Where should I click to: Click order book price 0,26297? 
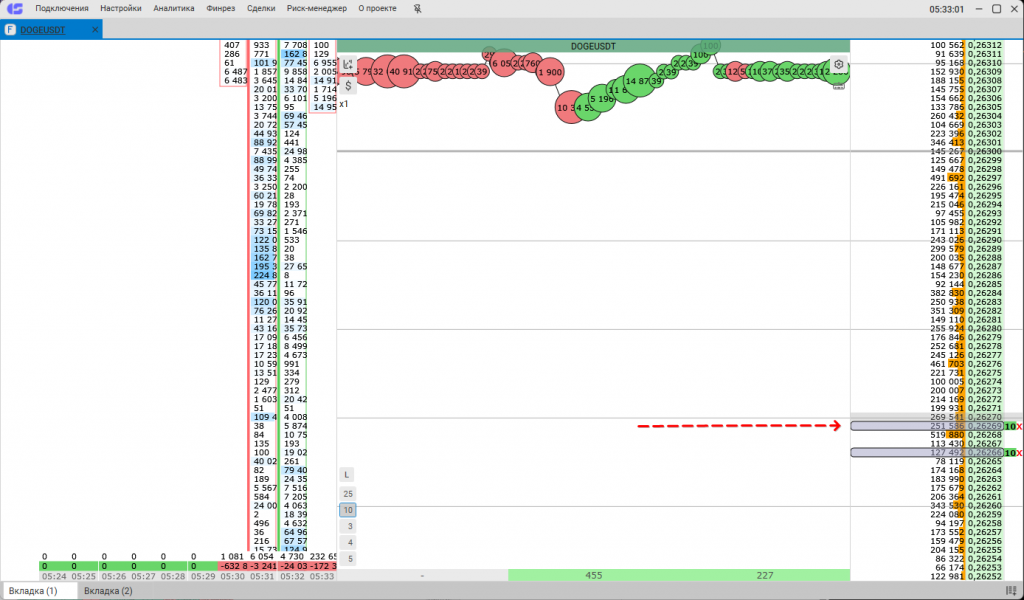click(x=984, y=178)
